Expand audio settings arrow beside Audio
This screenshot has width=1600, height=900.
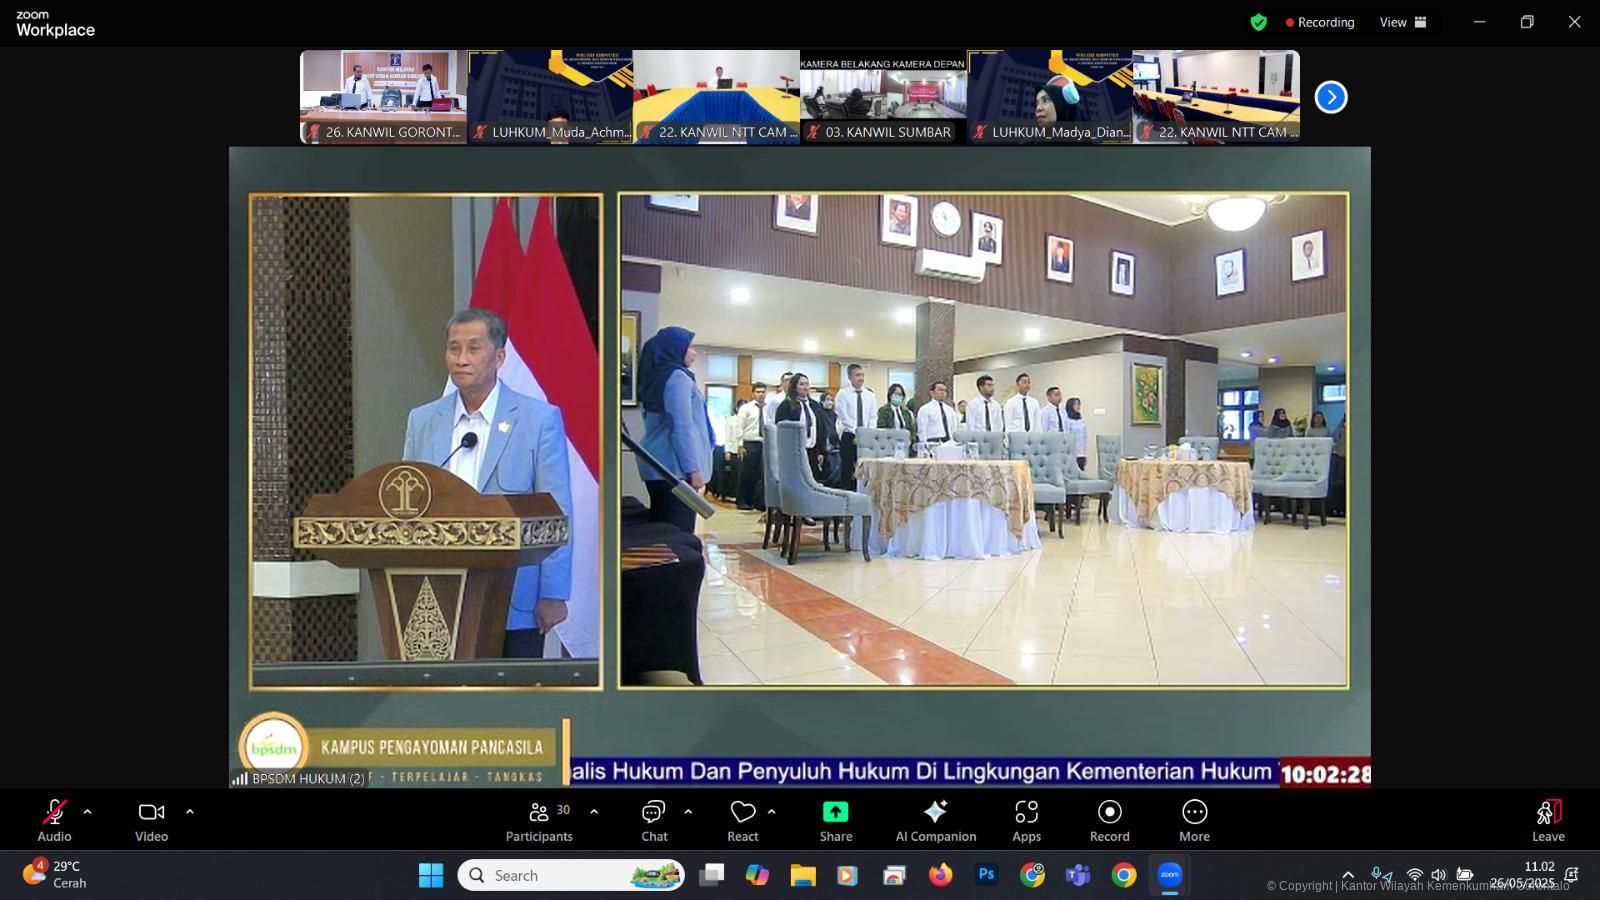pos(87,812)
